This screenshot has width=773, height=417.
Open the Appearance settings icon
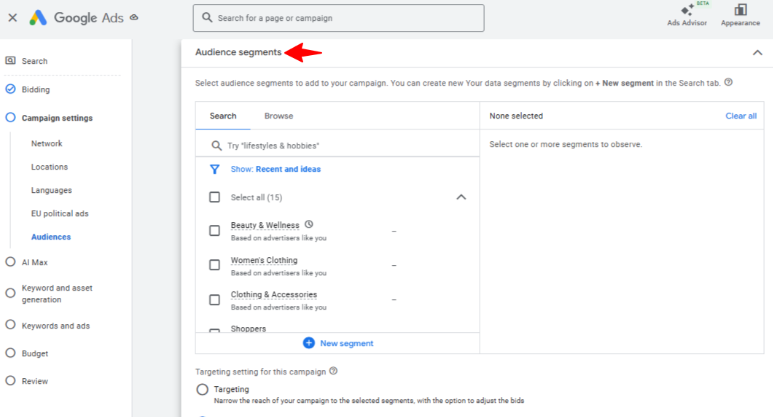coord(740,11)
